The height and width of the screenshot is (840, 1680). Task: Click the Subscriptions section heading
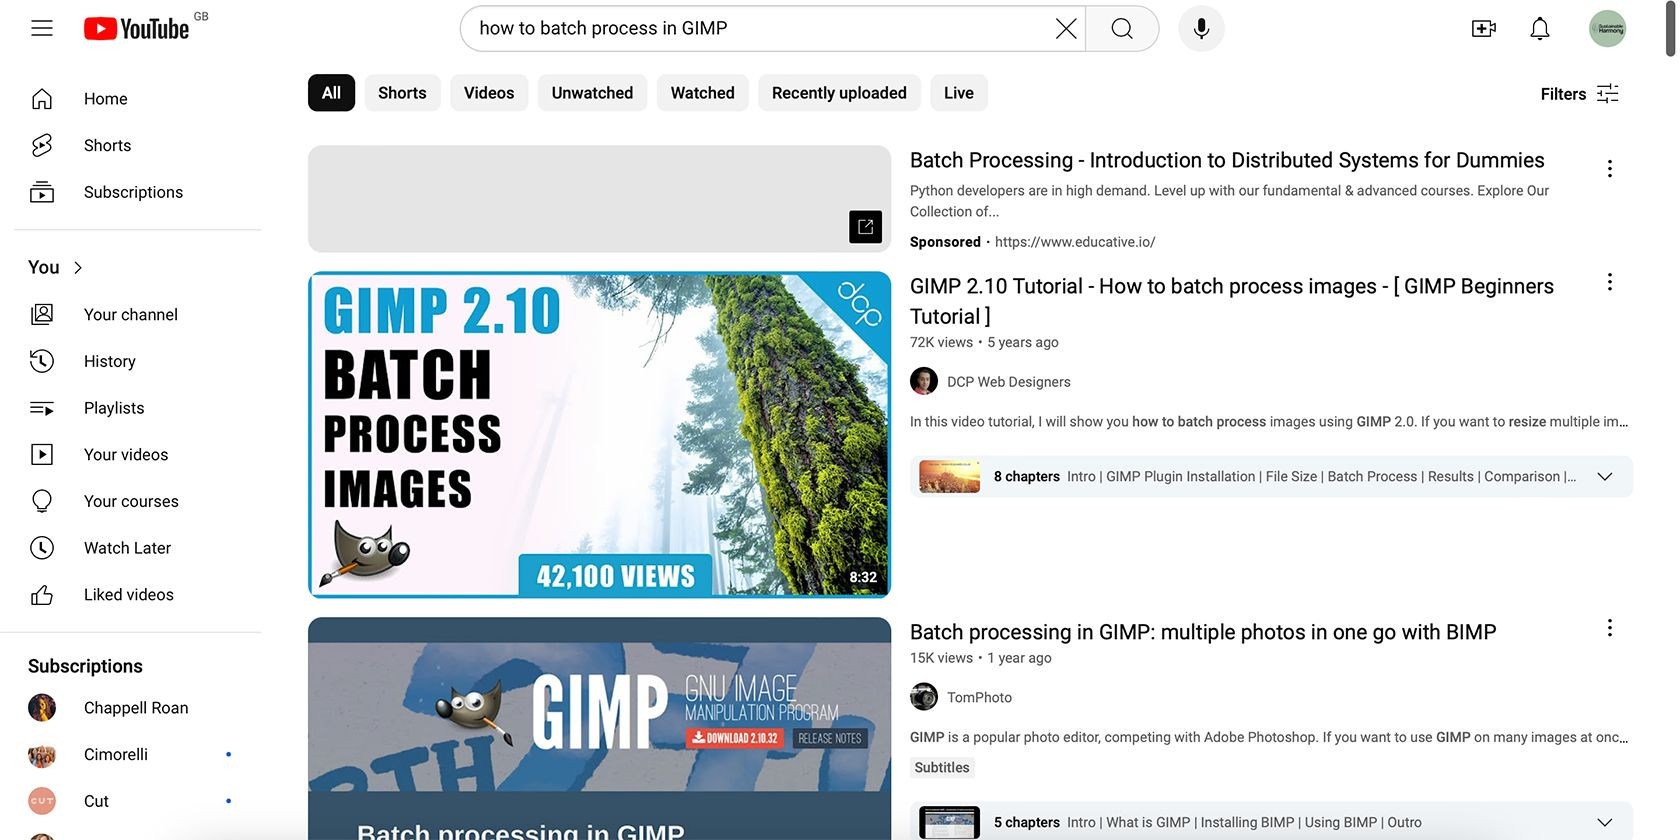(x=85, y=666)
